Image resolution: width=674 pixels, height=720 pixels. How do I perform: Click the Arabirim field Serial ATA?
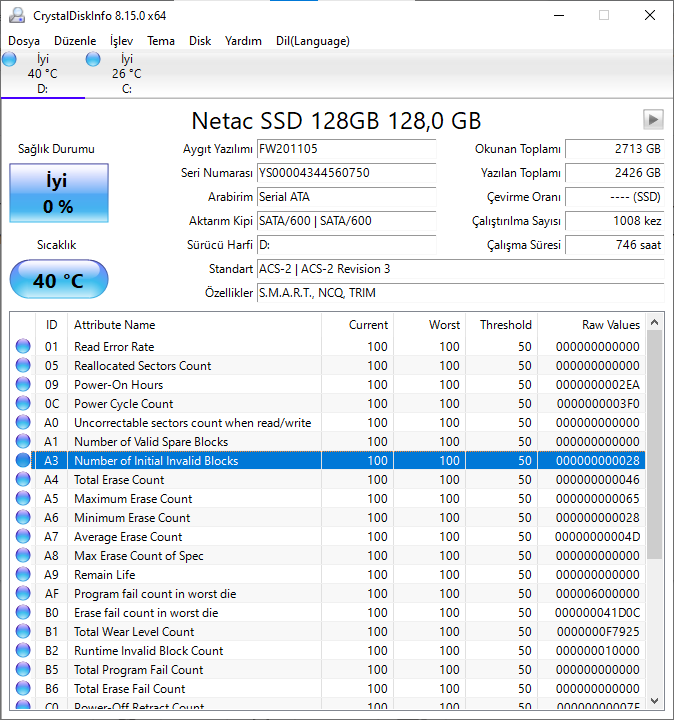pyautogui.click(x=347, y=197)
